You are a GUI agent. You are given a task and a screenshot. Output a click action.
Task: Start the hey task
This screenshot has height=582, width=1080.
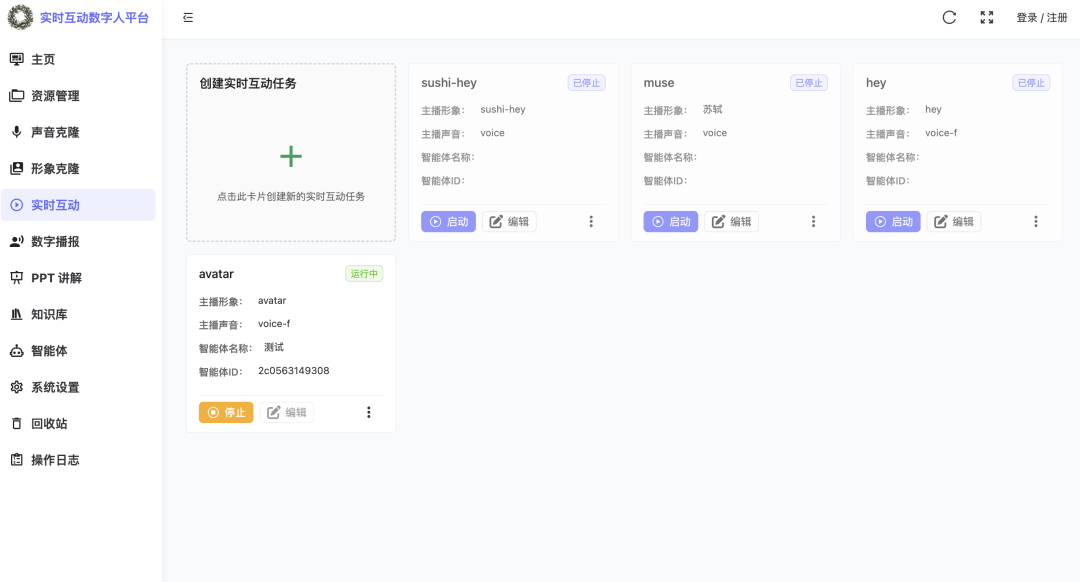pos(893,222)
